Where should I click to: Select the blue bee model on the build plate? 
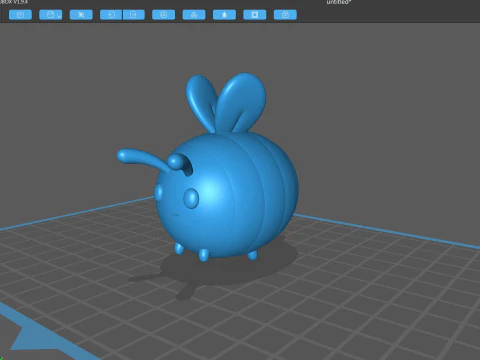(x=223, y=193)
